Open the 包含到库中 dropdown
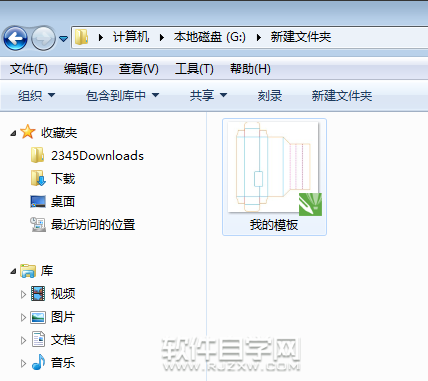Screen dimensions: 428x381 (122, 96)
